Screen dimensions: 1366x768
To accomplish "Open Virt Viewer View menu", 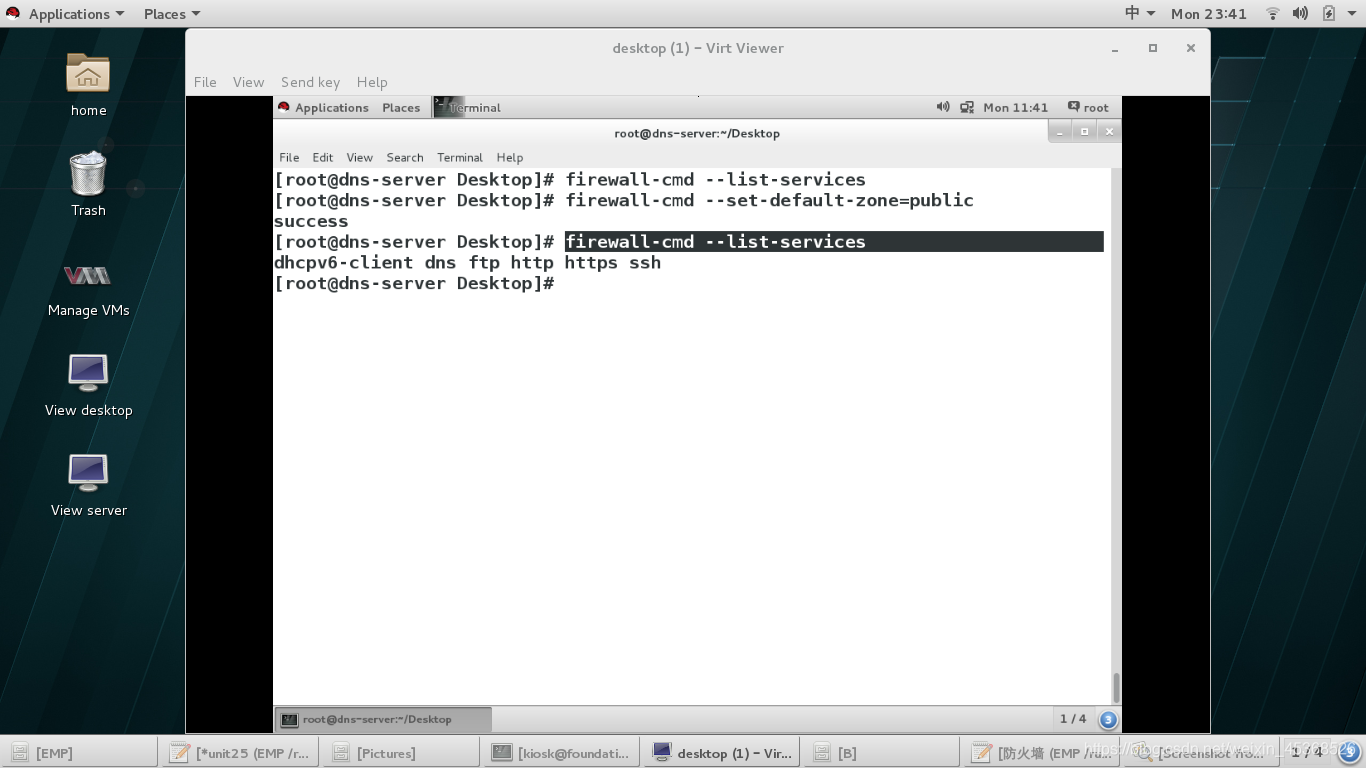I will click(248, 82).
